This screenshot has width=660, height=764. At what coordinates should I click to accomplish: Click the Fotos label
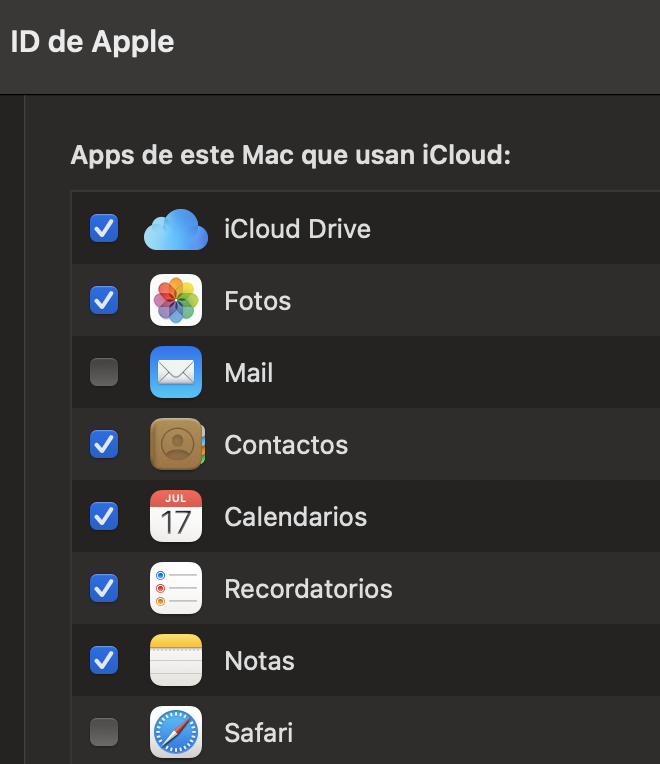point(258,301)
